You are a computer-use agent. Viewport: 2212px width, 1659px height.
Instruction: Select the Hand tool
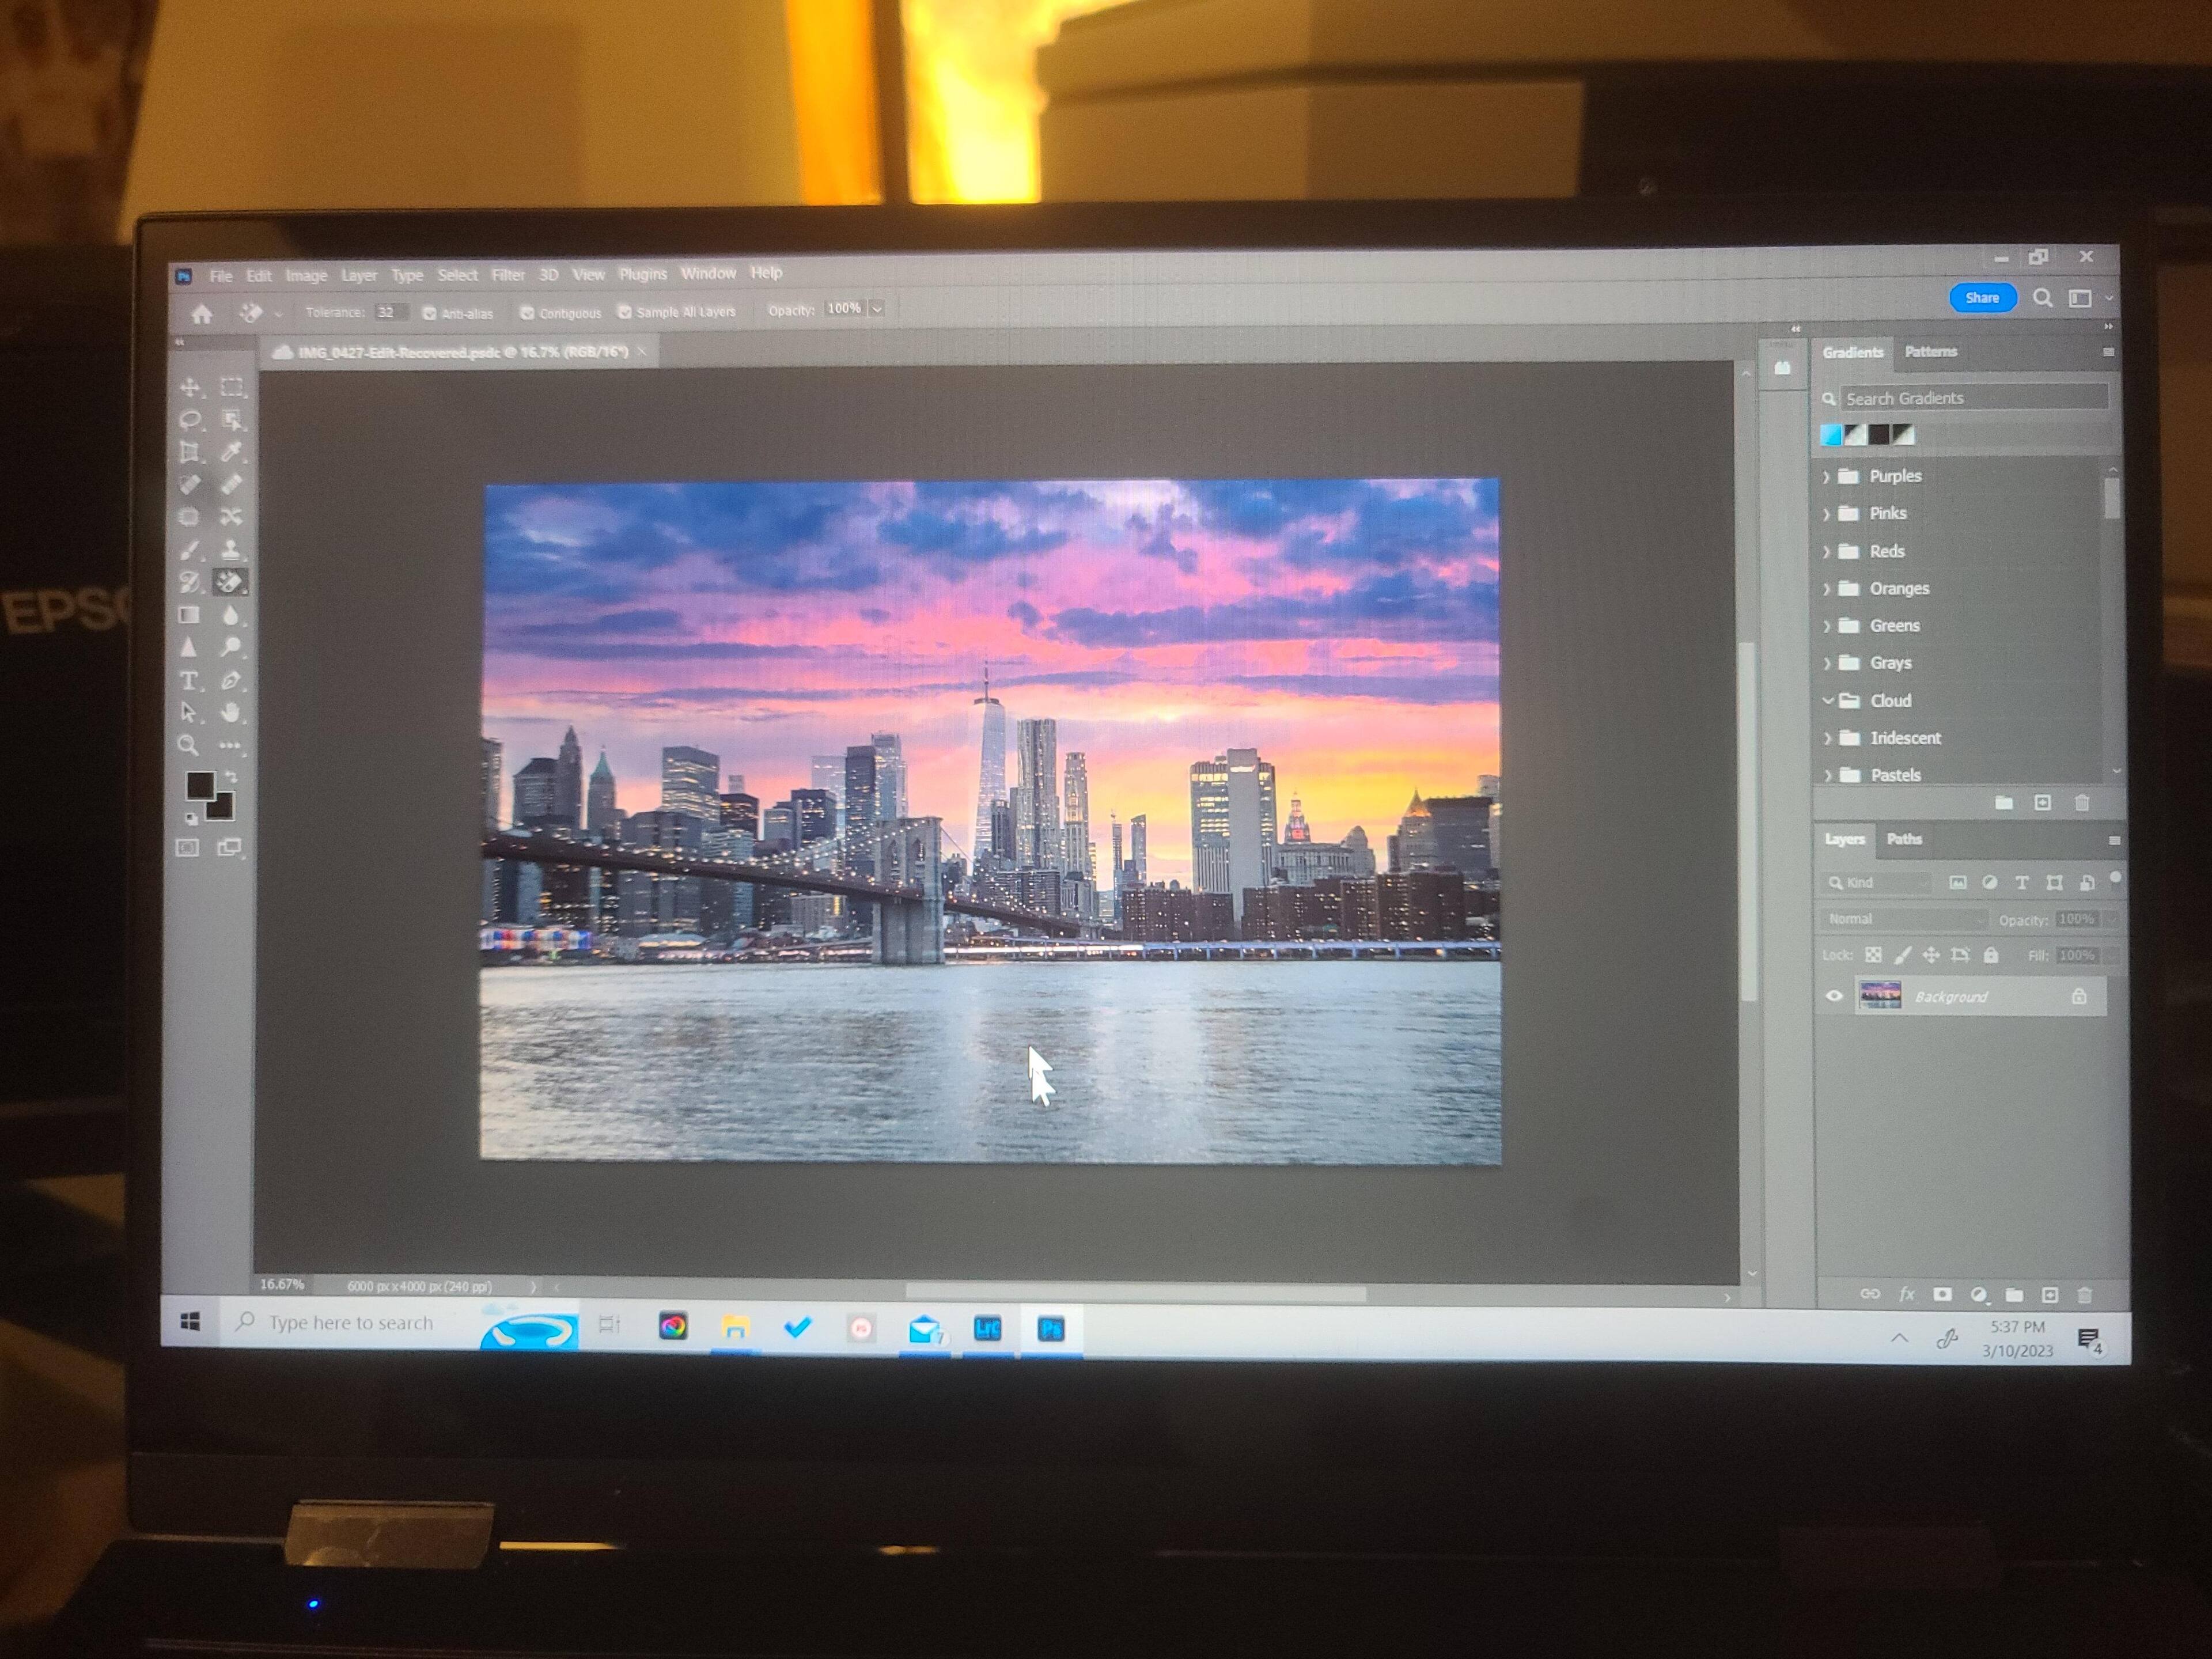(x=231, y=713)
